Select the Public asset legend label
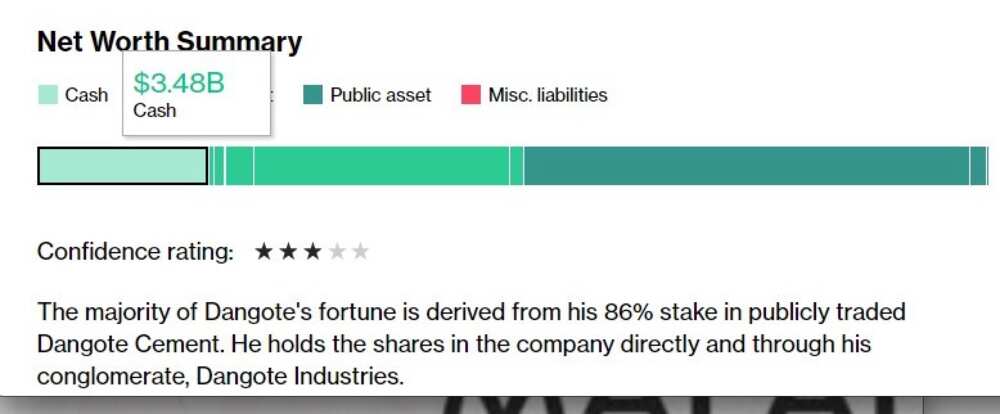The height and width of the screenshot is (414, 1000). [x=381, y=95]
